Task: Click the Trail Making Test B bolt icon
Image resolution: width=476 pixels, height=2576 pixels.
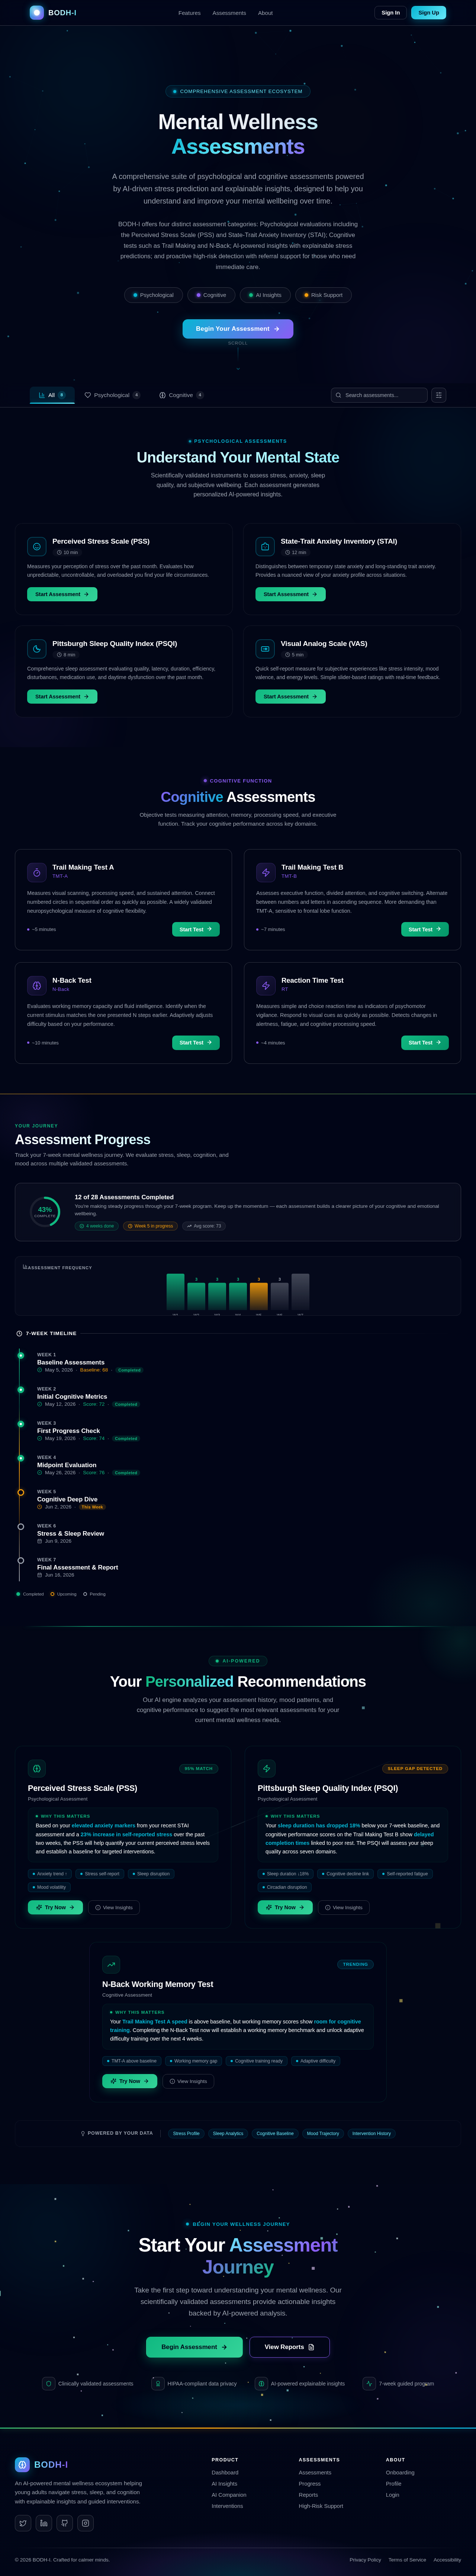Action: [266, 872]
